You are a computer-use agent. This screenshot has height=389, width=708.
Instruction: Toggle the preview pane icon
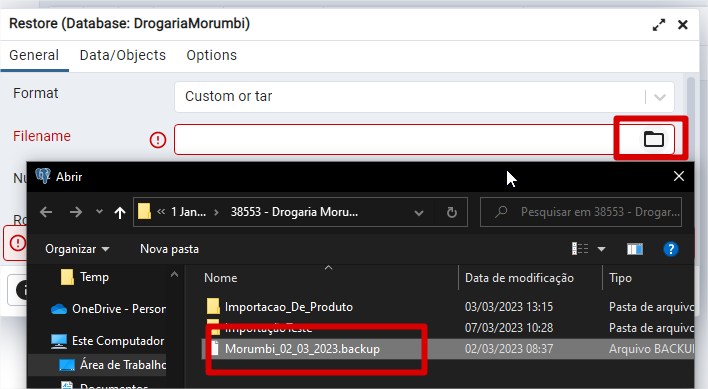pos(635,249)
